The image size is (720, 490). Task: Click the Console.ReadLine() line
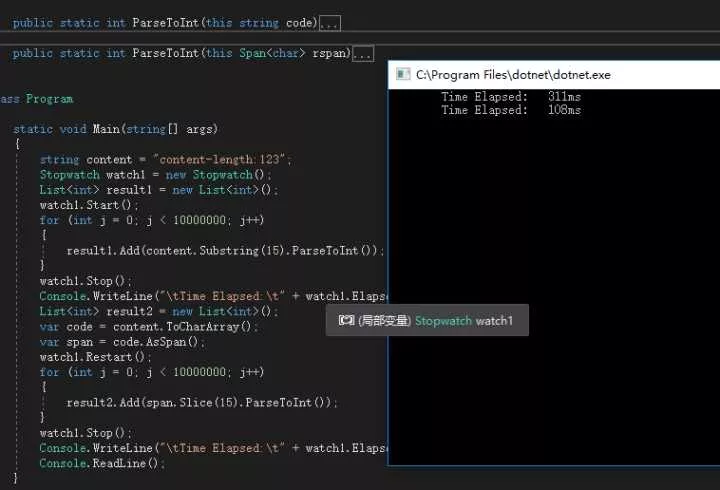point(101,463)
